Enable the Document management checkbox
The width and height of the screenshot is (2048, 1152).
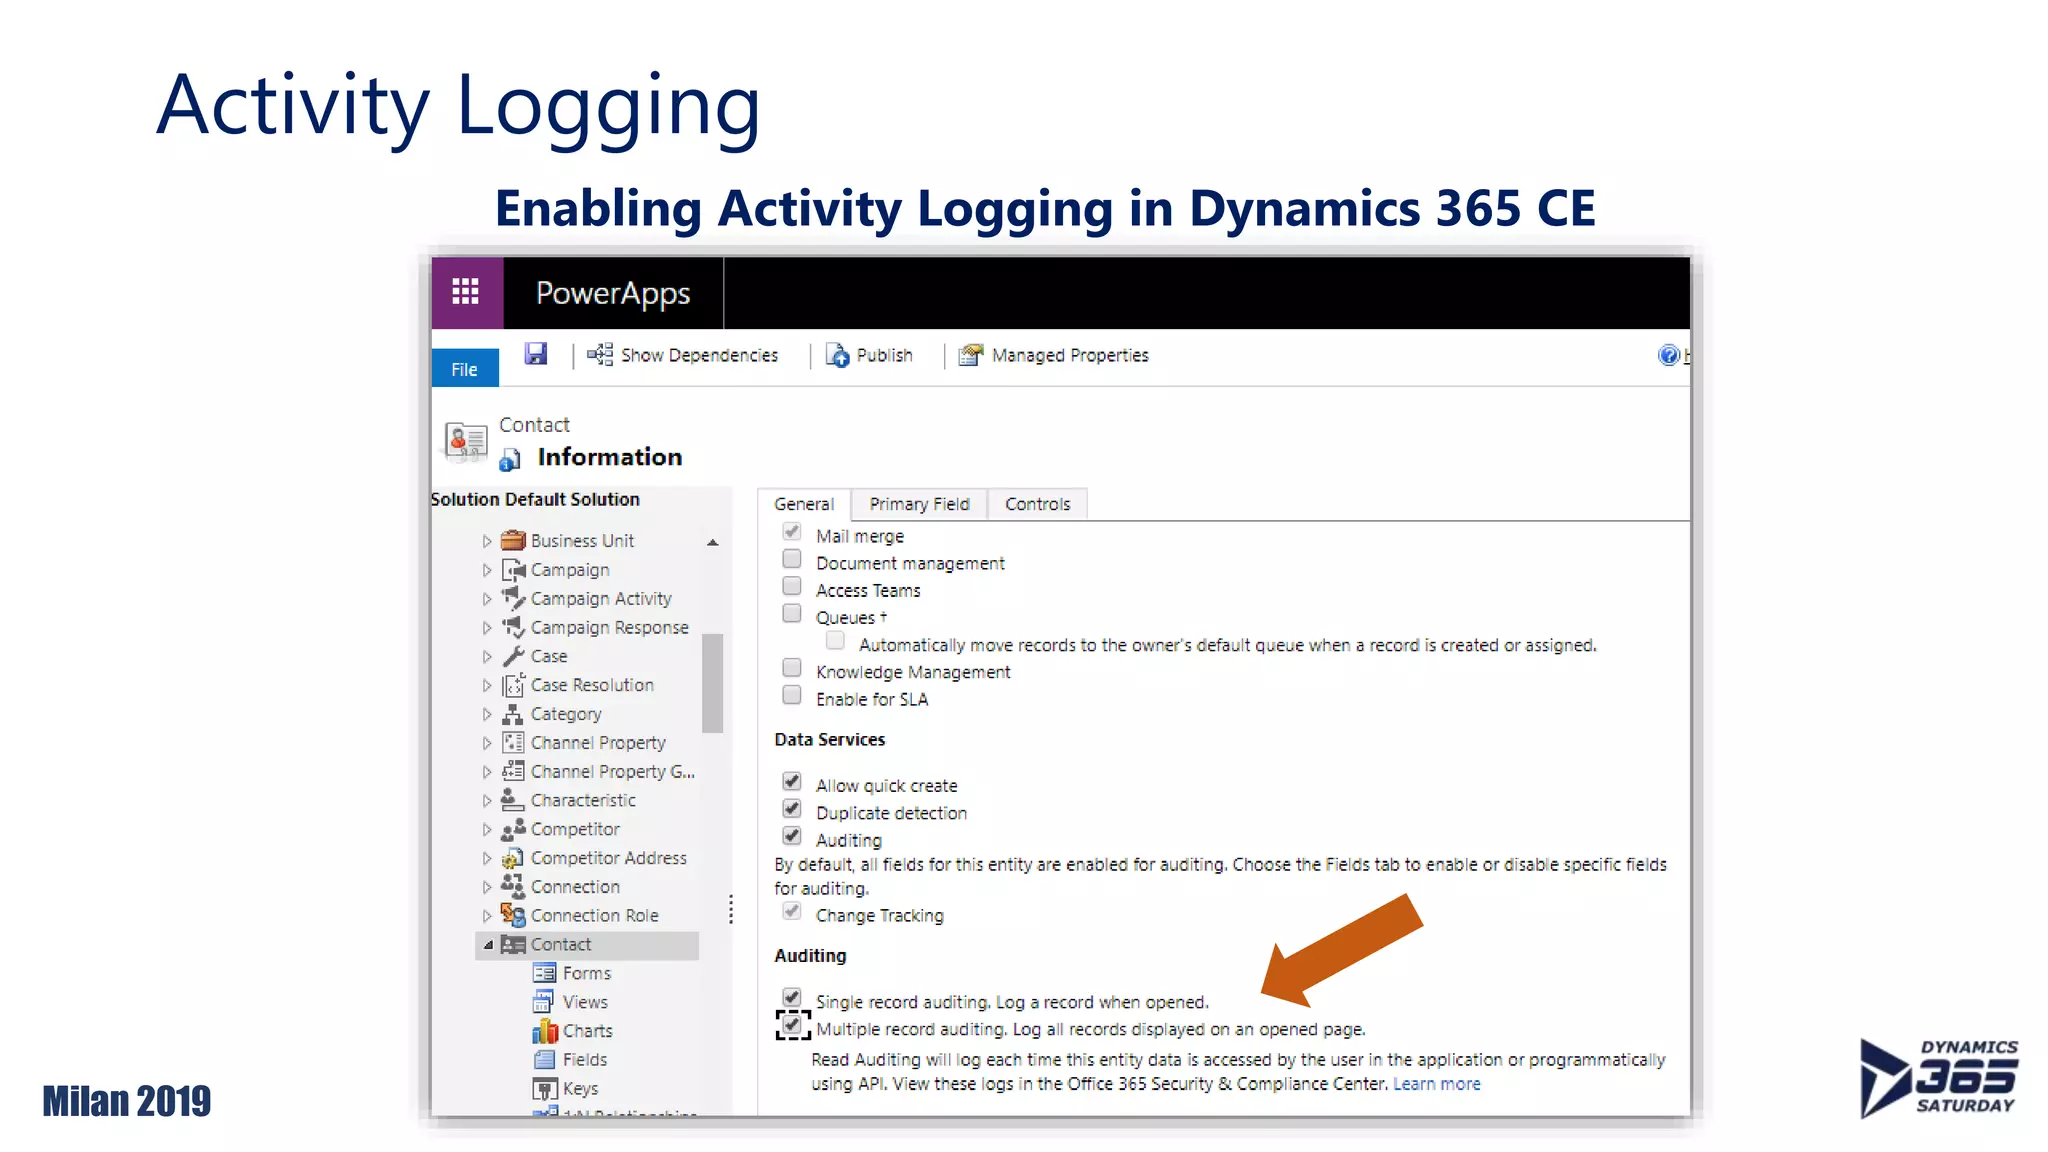pyautogui.click(x=792, y=559)
